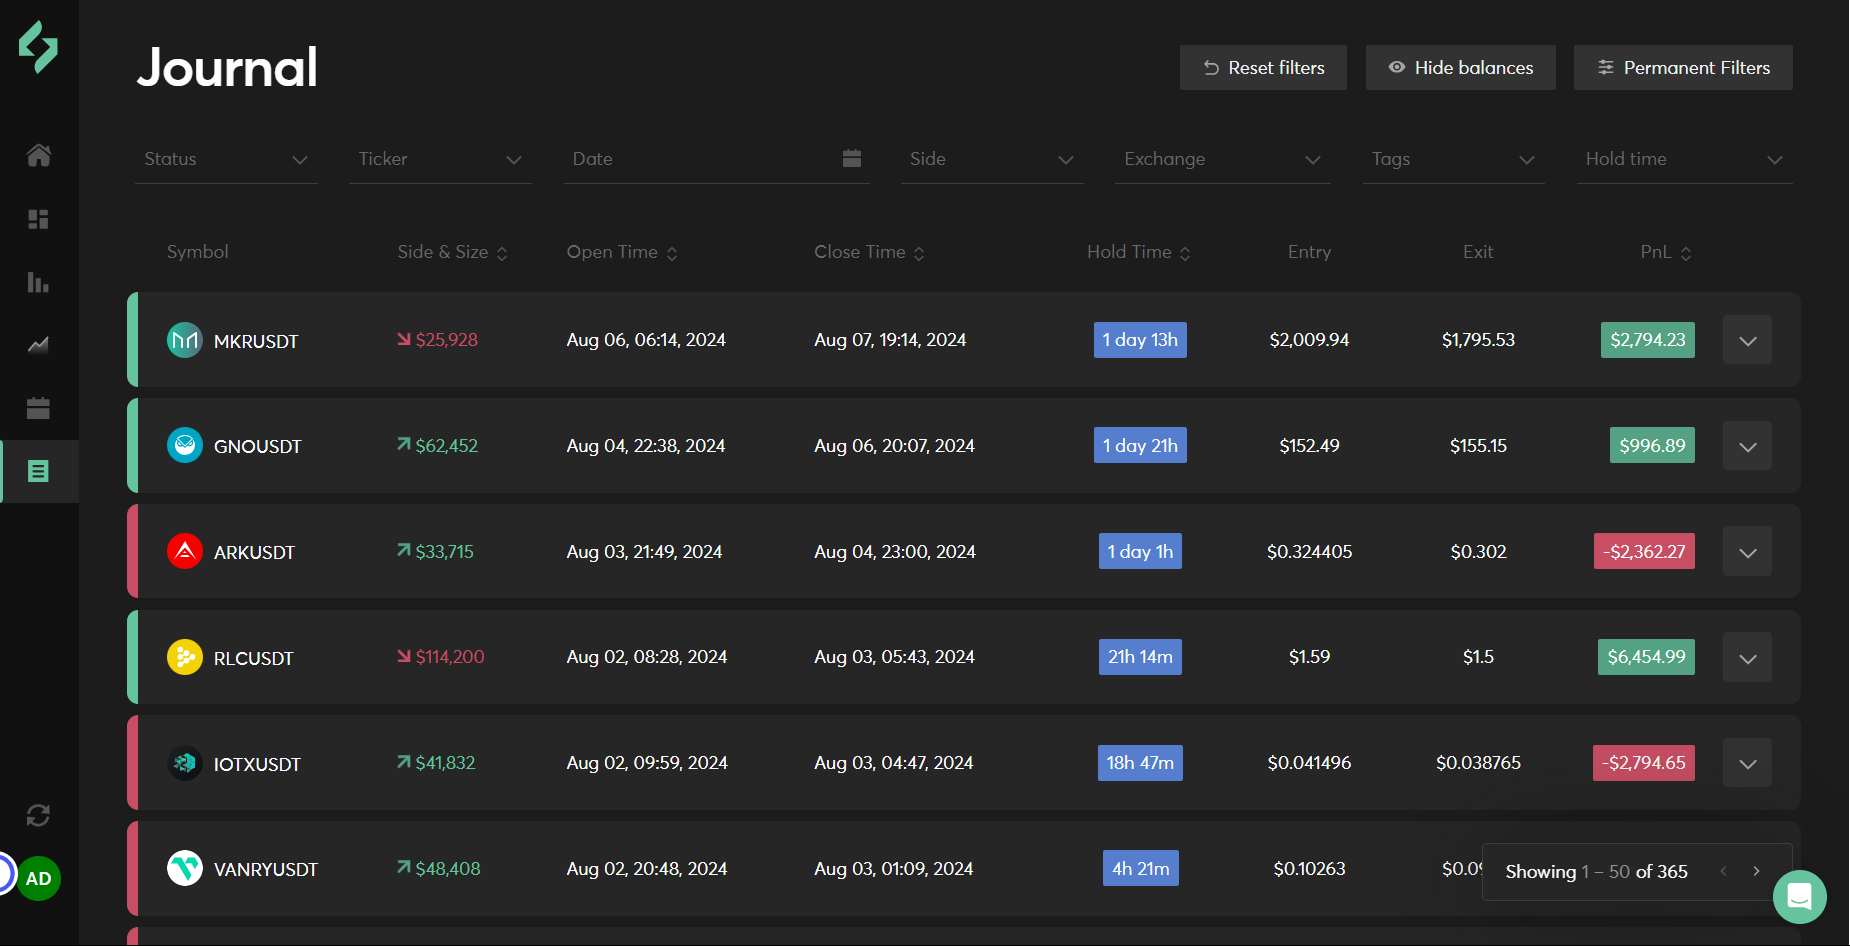Toggle Hide balances

(x=1460, y=68)
